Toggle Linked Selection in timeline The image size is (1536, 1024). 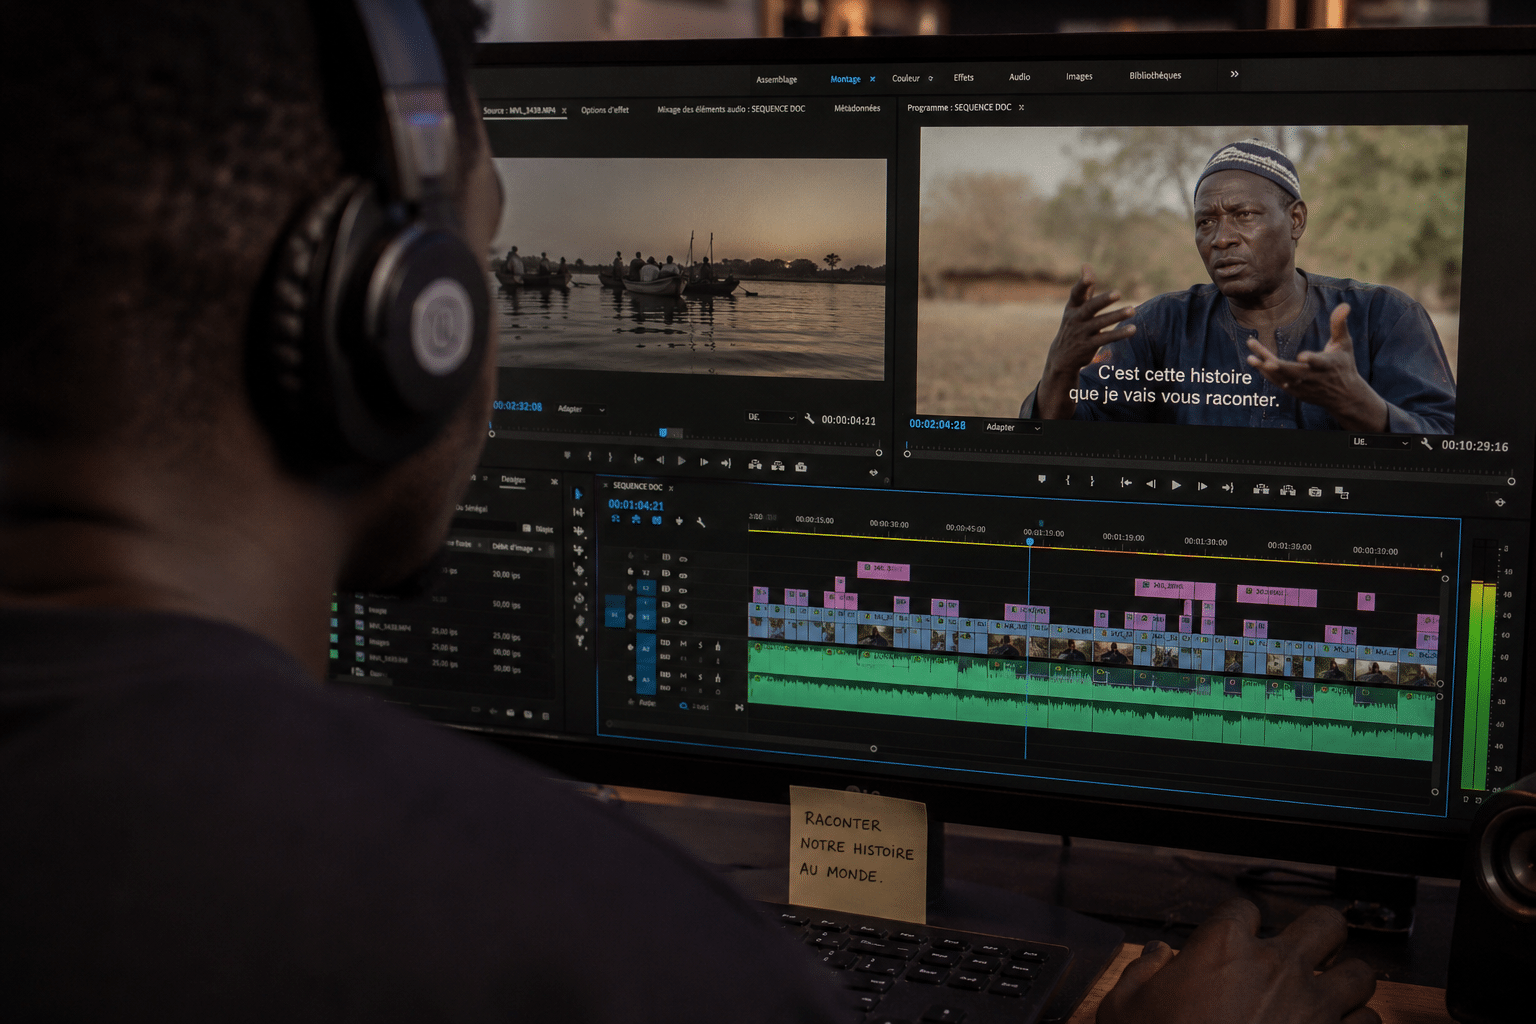coord(657,520)
